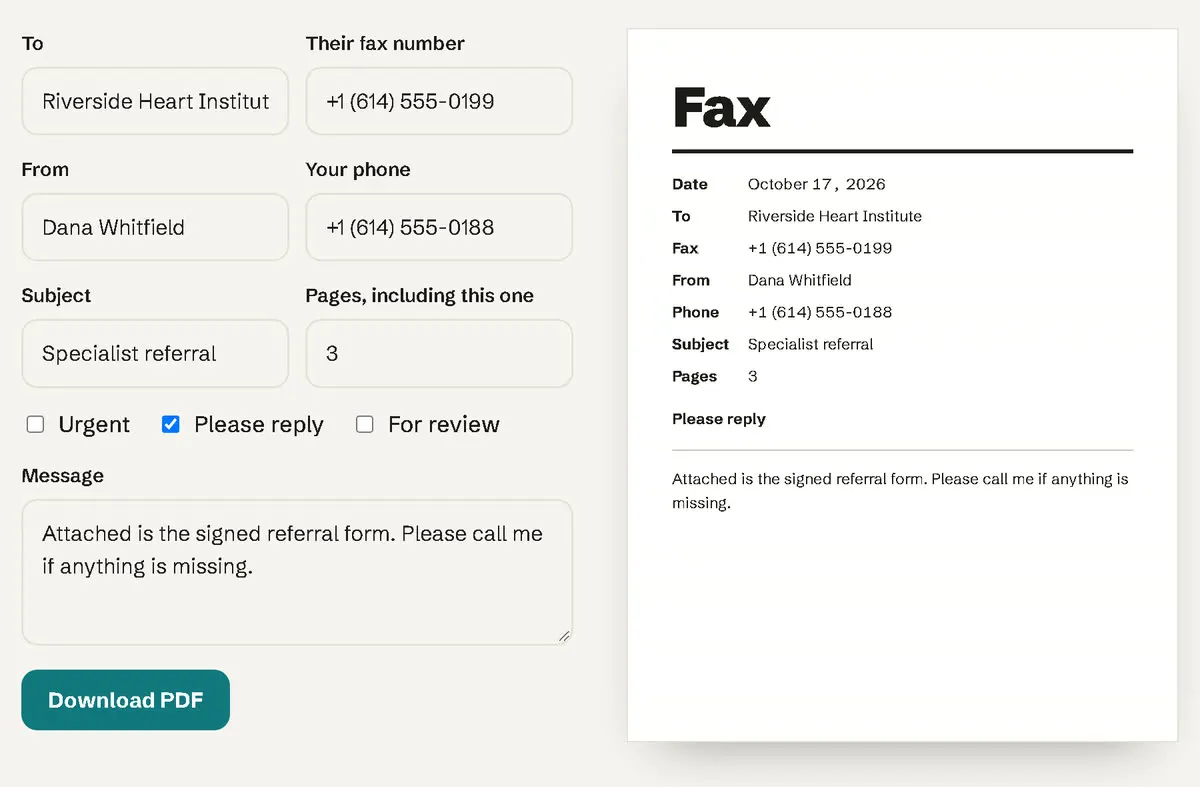Click the Their fax number label
The width and height of the screenshot is (1200, 787).
click(385, 44)
